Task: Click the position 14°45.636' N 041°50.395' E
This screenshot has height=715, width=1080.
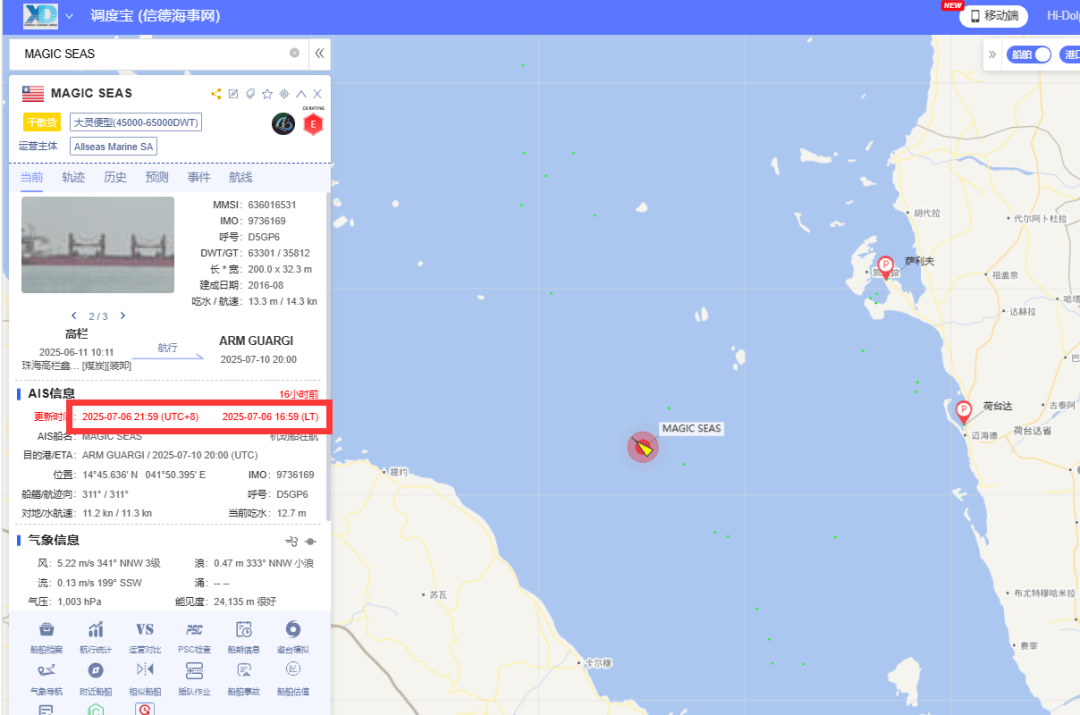Action: (x=144, y=475)
